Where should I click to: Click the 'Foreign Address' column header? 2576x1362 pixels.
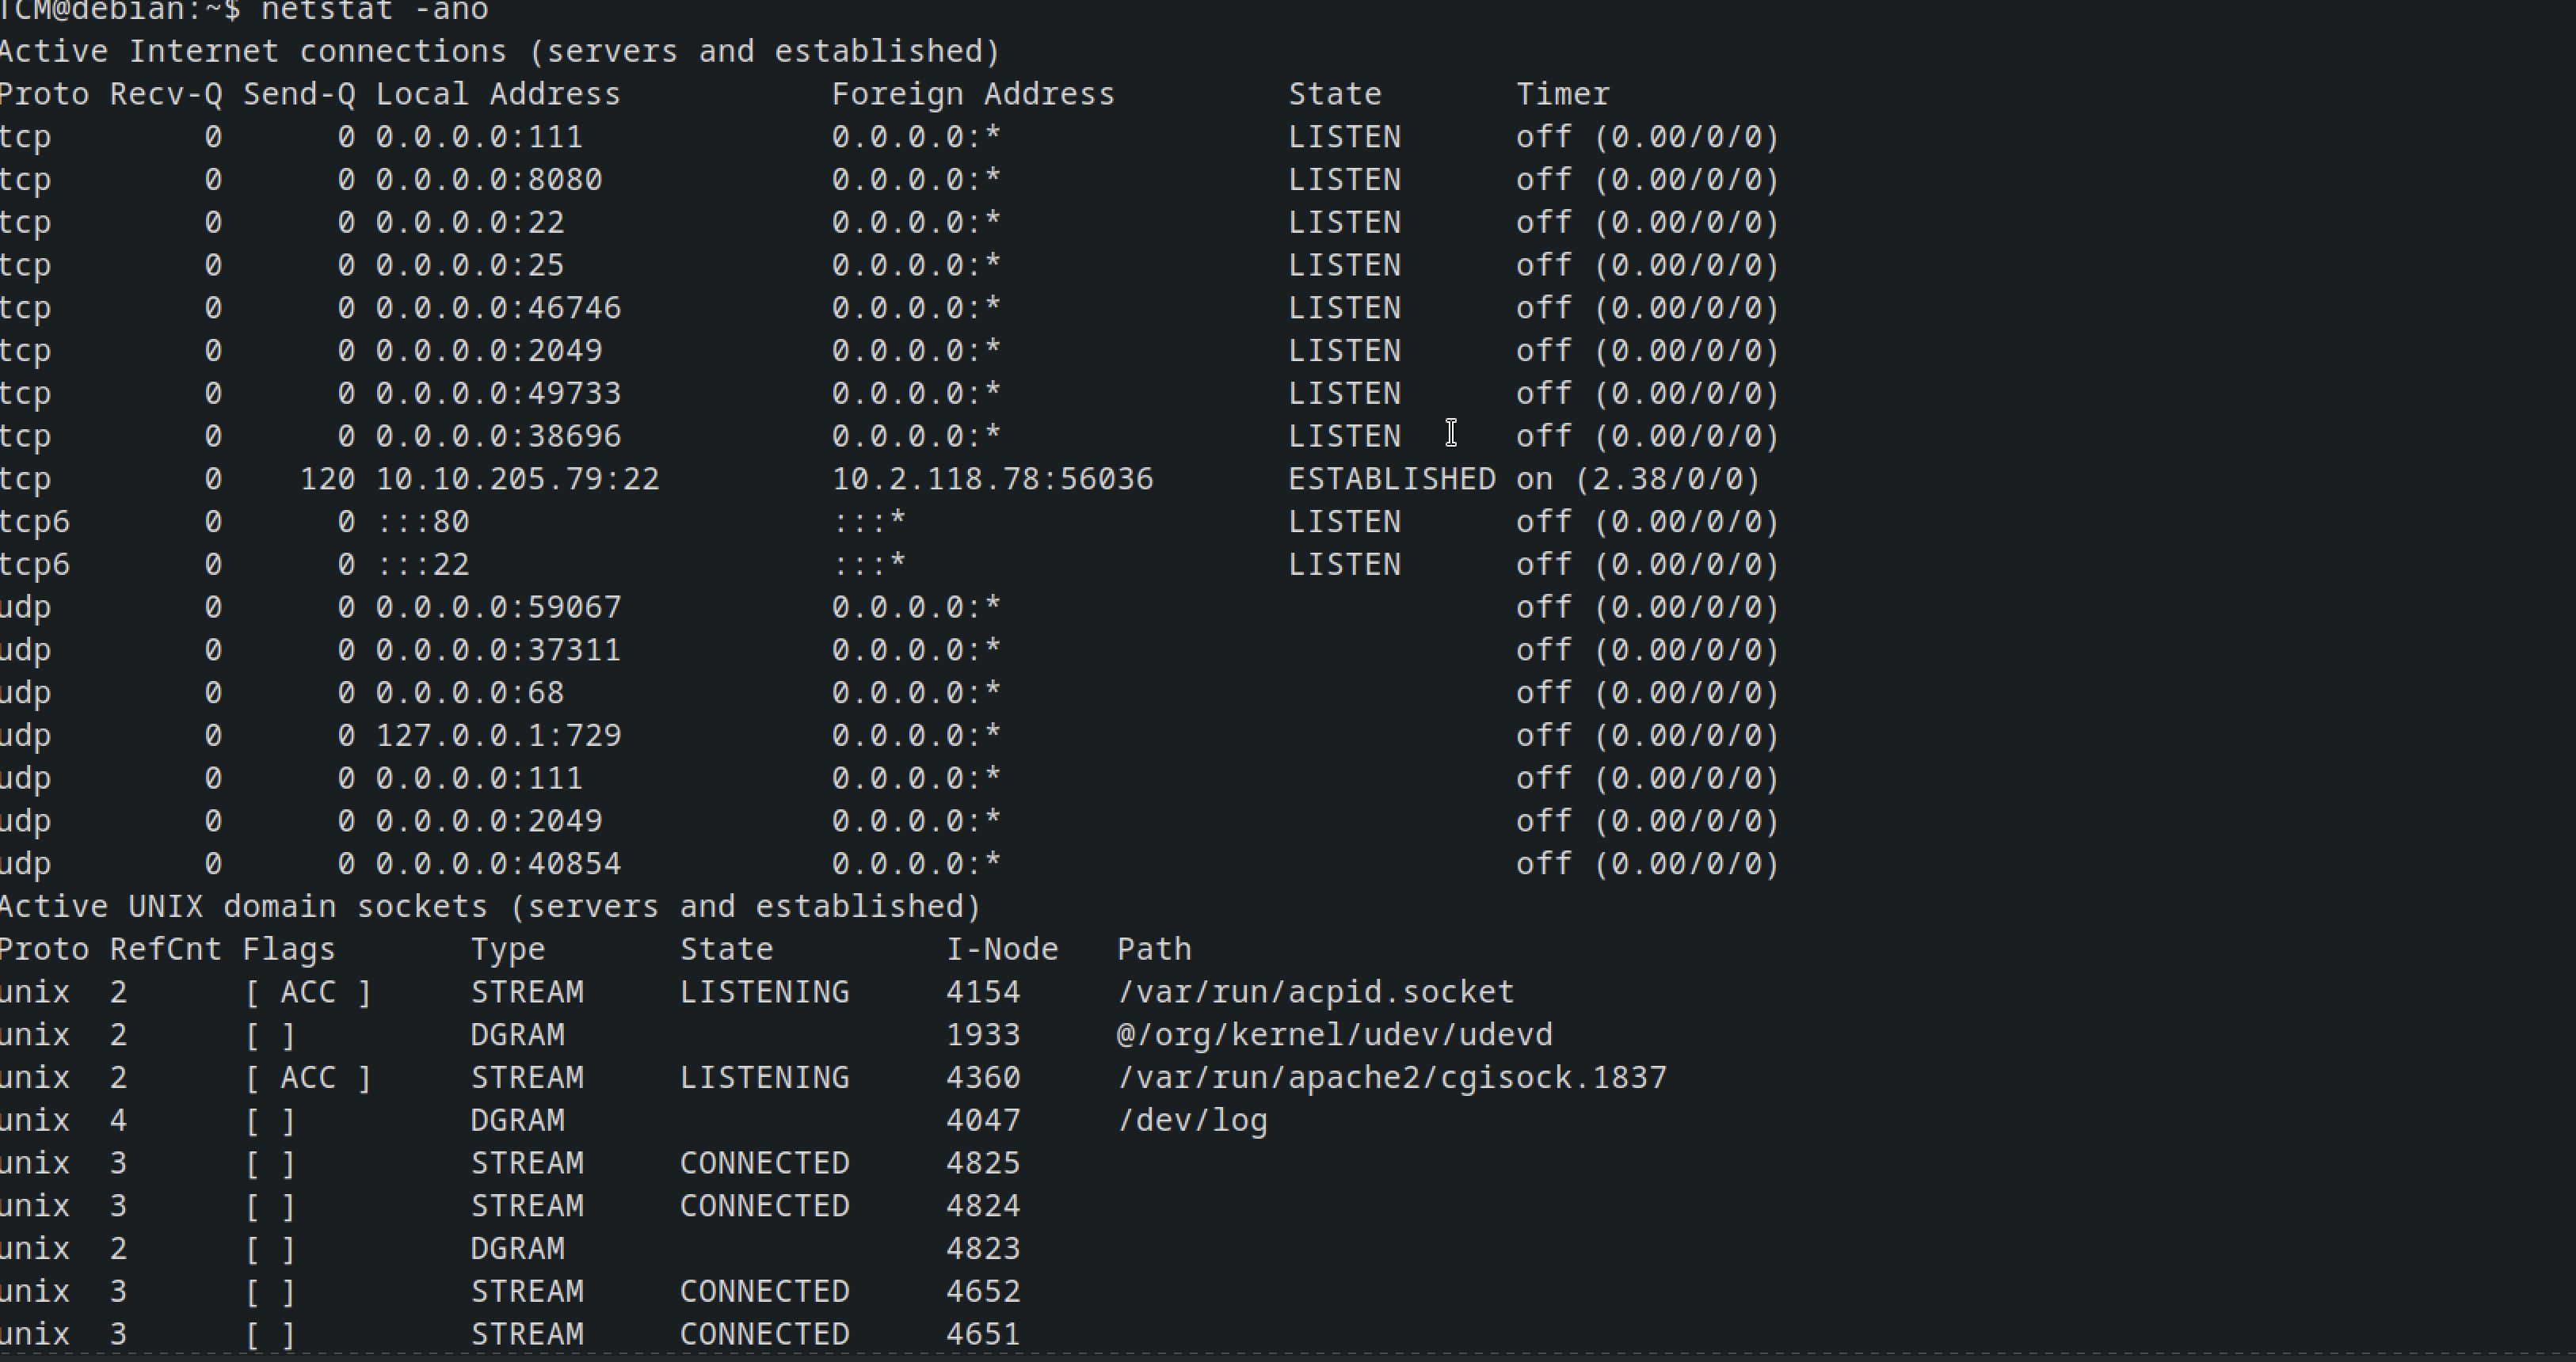973,94
